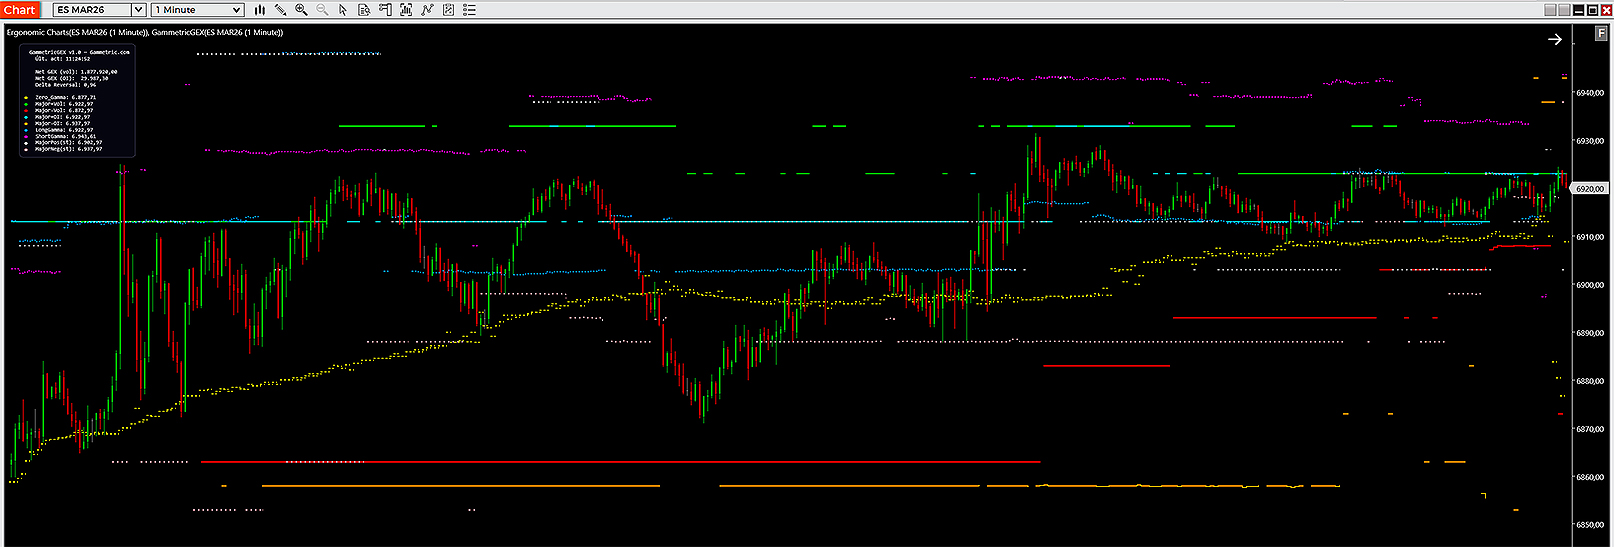
Task: Click the 6900,00 price axis label
Action: (1590, 285)
